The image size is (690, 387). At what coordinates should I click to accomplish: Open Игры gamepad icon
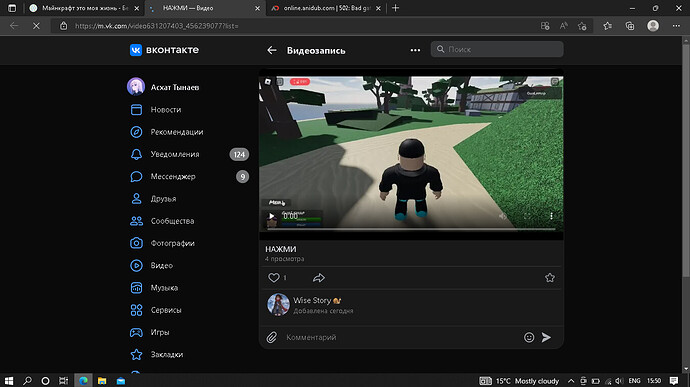[136, 332]
